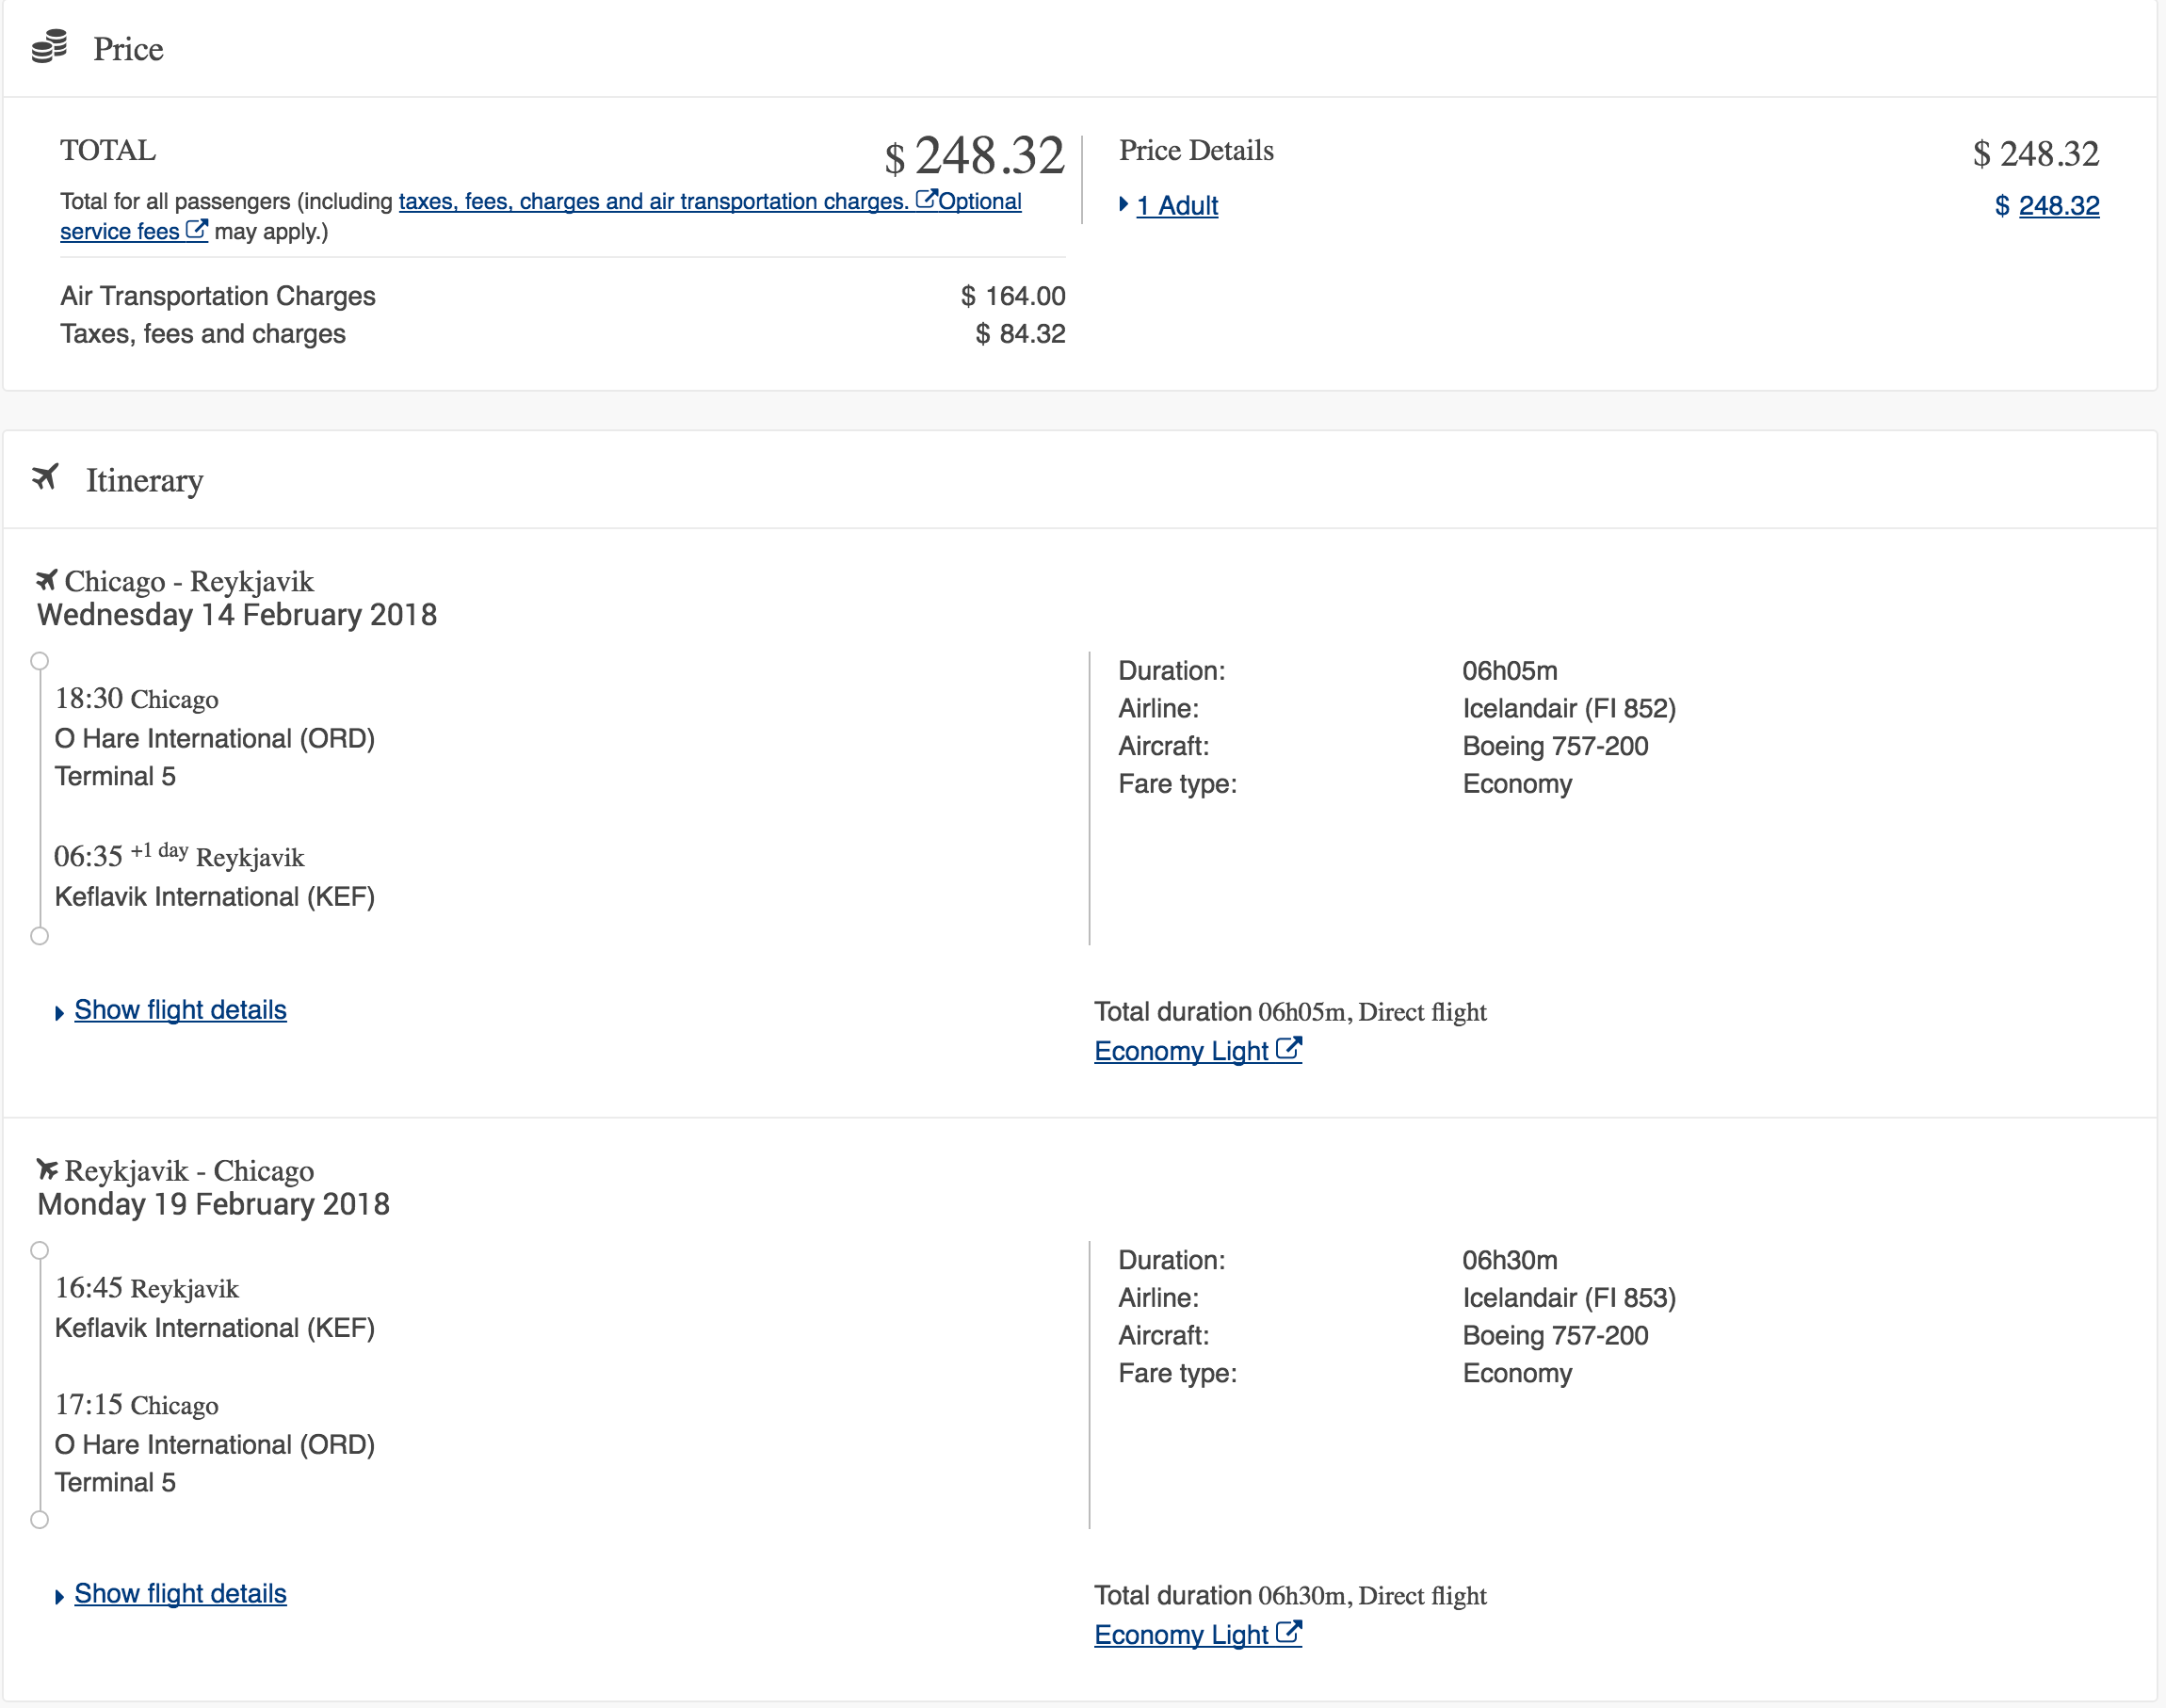Click external link icon after transportation charges
Screen dimensions: 2166x1708
pos(926,199)
